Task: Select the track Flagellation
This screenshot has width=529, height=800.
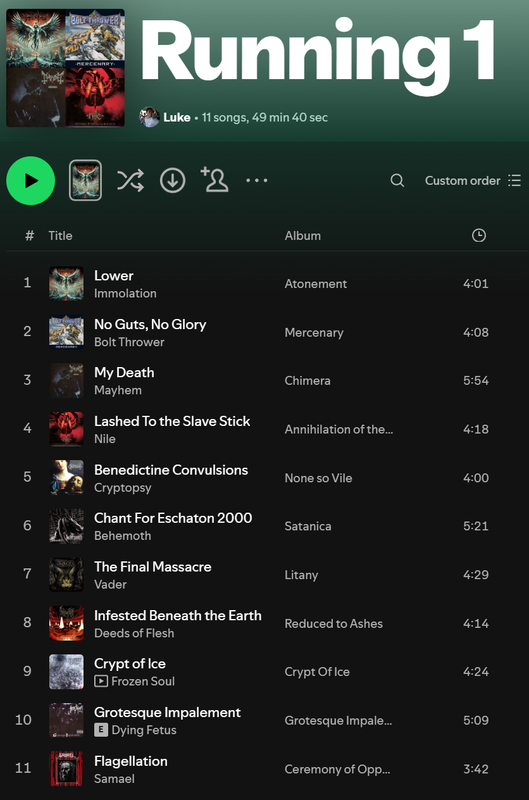Action: (131, 761)
